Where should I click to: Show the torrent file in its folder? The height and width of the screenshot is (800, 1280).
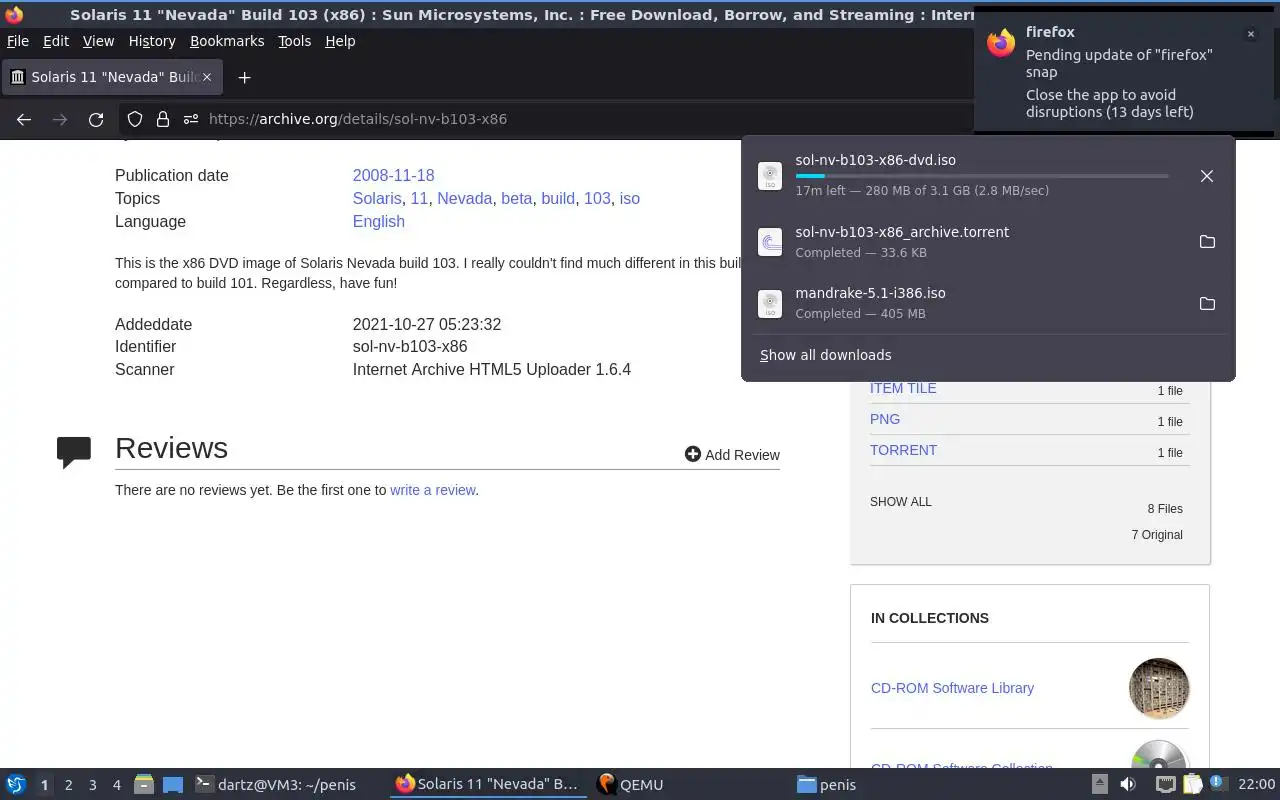pyautogui.click(x=1207, y=242)
